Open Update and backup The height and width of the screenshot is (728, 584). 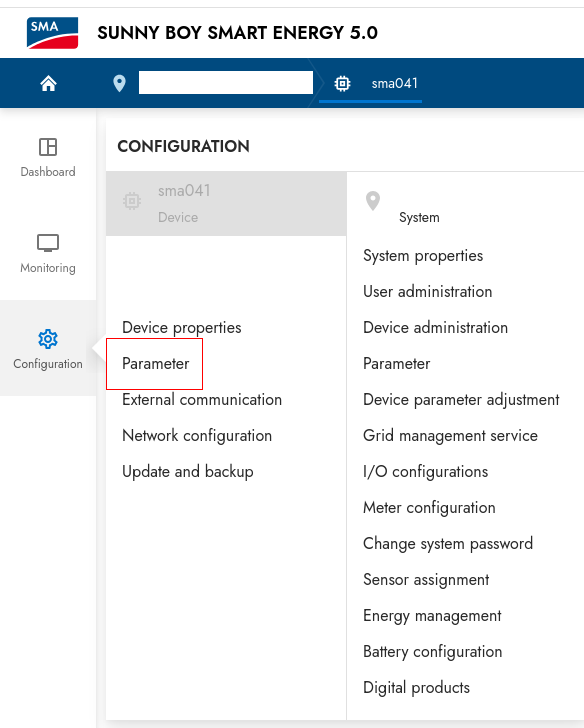188,472
